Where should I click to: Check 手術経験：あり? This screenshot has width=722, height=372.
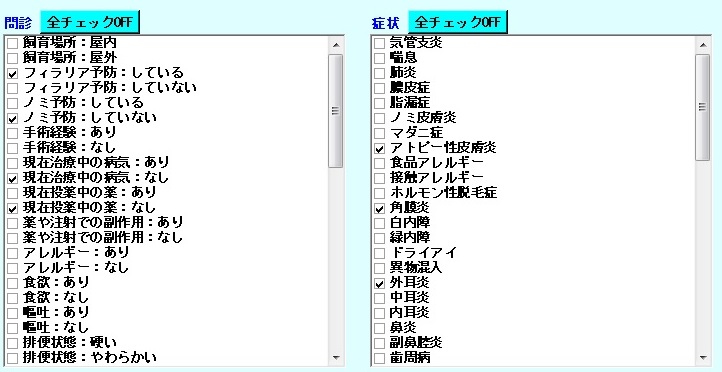(13, 134)
